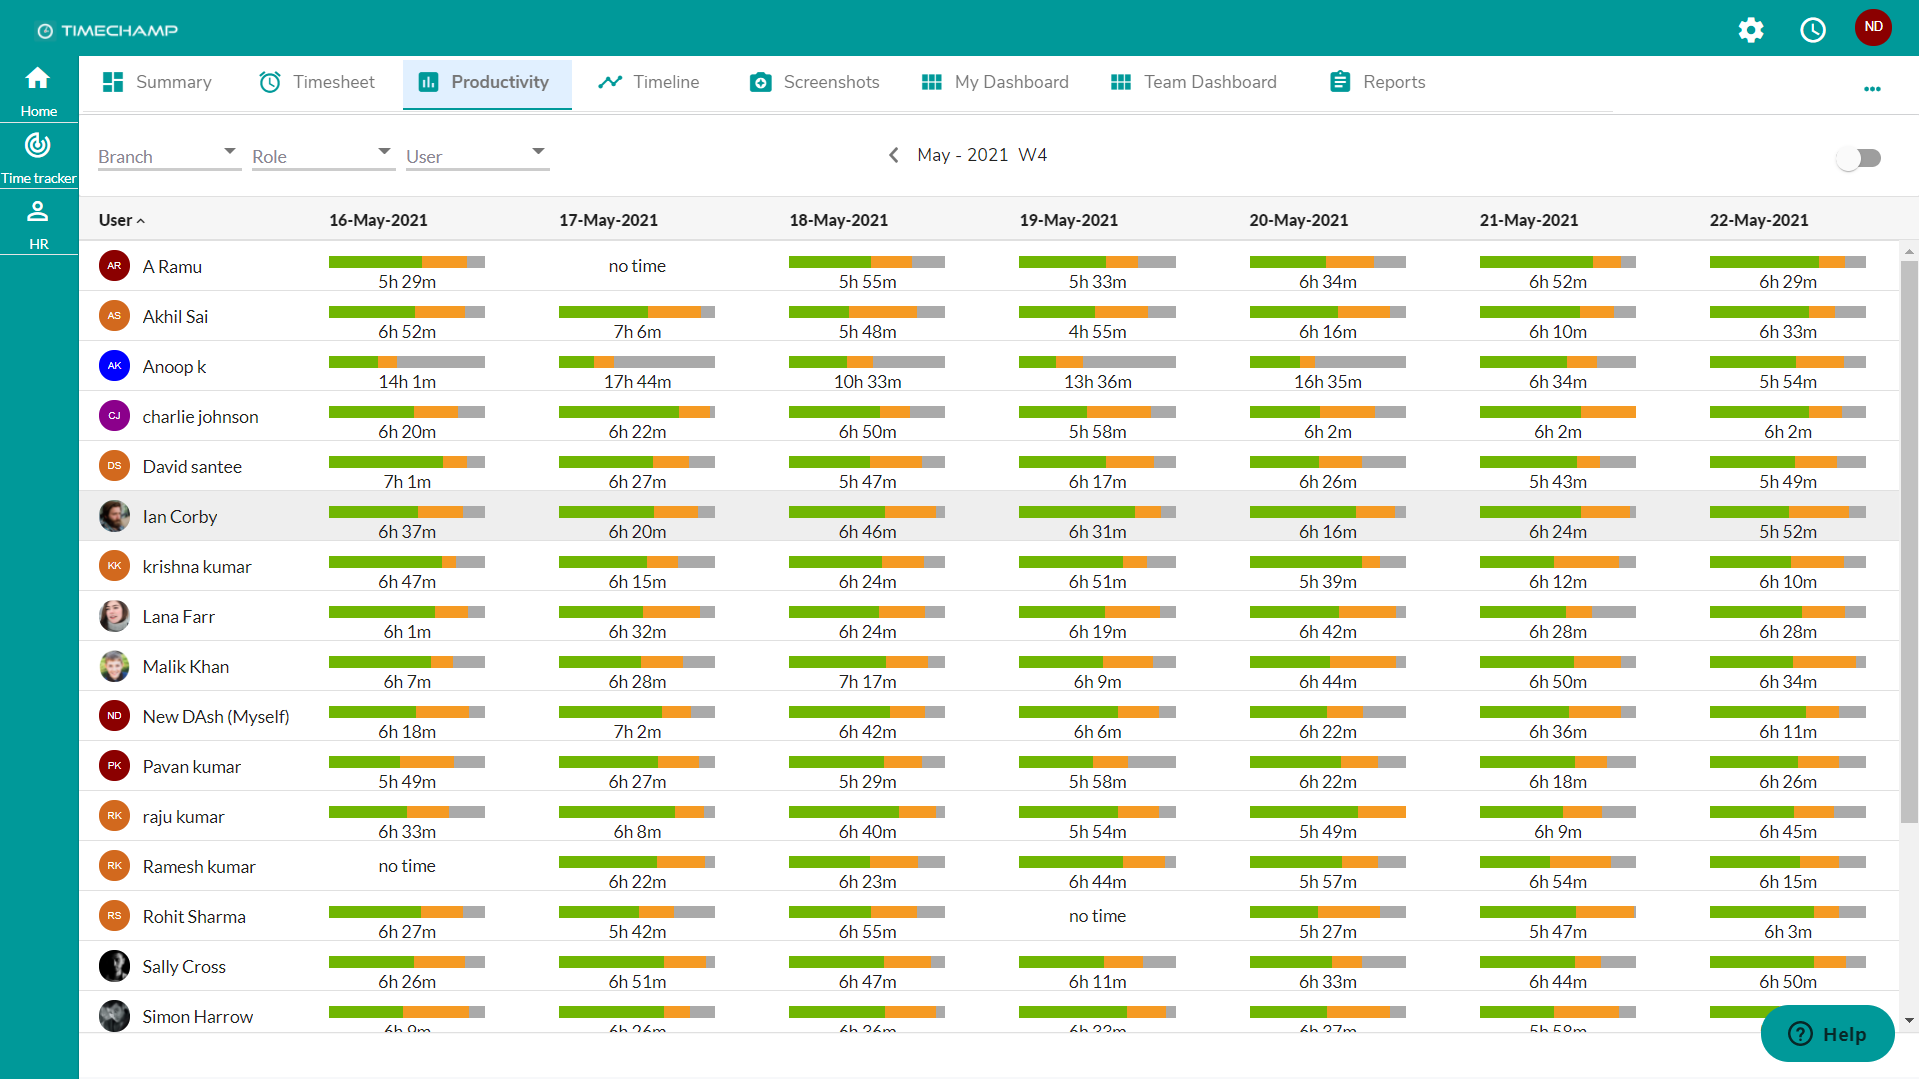Open the settings gear icon
The height and width of the screenshot is (1079, 1919).
[x=1751, y=30]
